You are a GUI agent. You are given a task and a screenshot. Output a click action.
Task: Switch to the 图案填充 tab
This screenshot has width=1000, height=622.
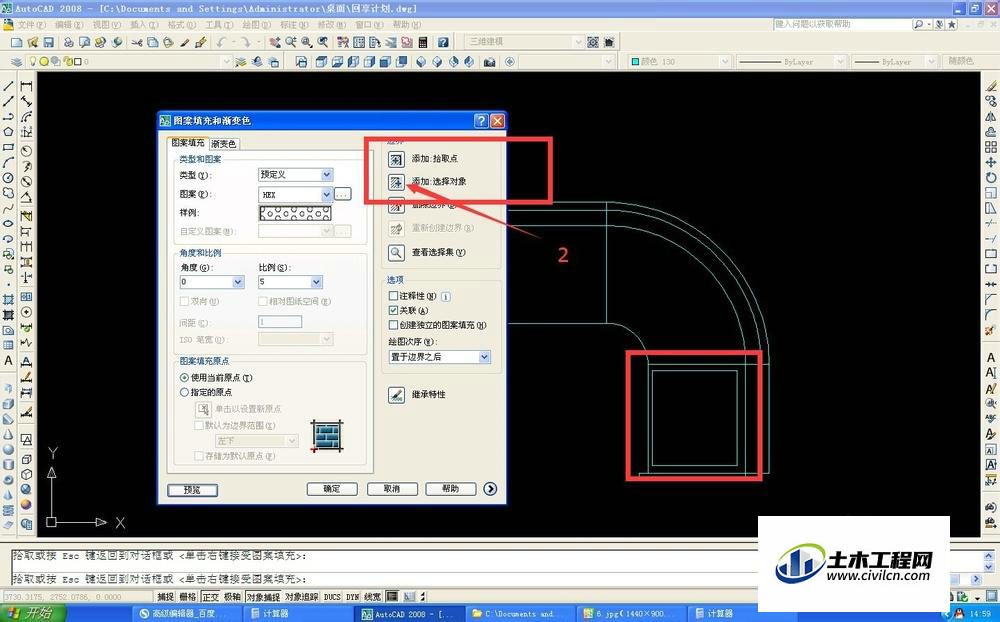coord(188,143)
